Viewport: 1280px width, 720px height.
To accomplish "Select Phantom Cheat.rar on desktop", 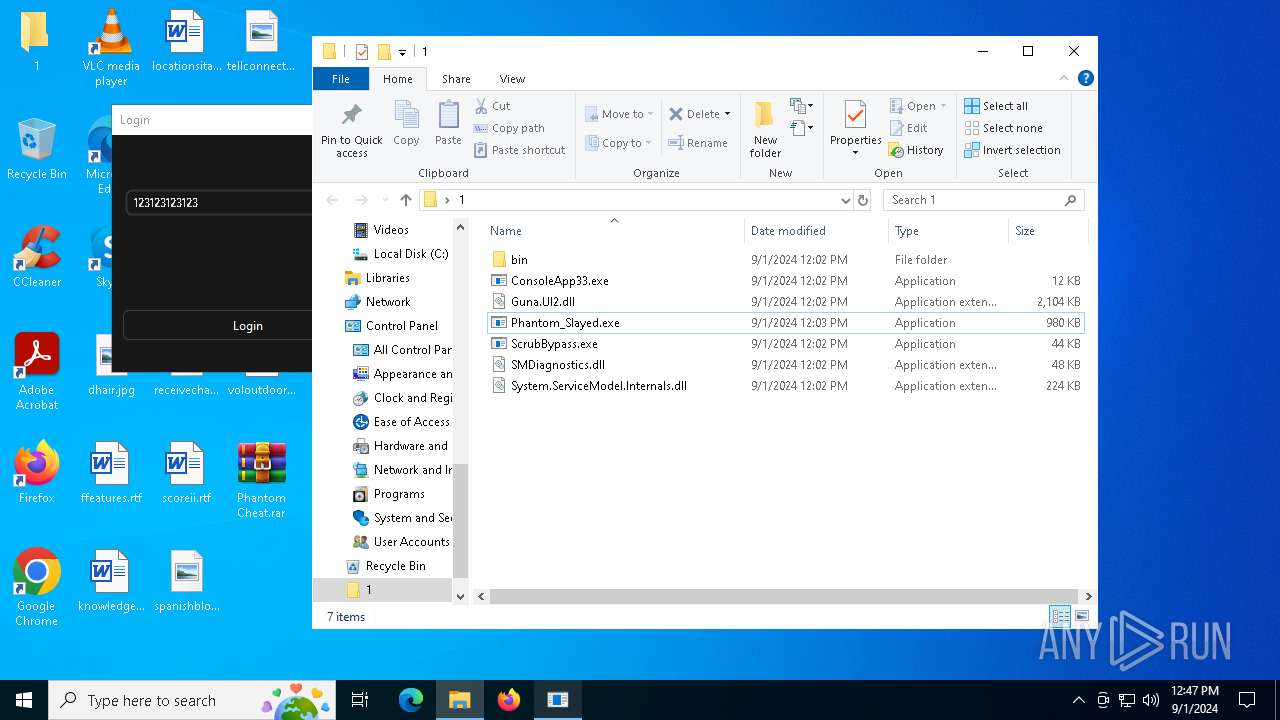I will click(x=261, y=480).
